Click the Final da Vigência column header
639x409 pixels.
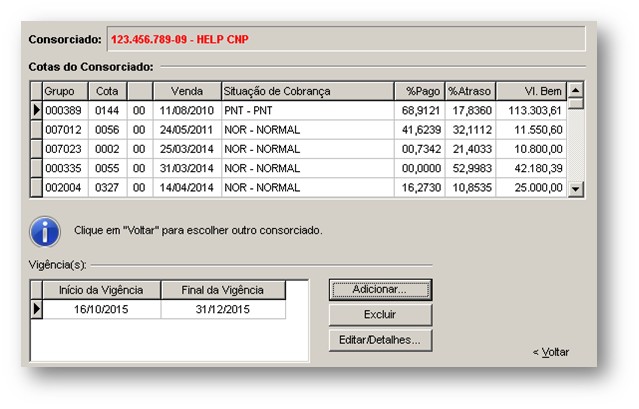point(223,290)
